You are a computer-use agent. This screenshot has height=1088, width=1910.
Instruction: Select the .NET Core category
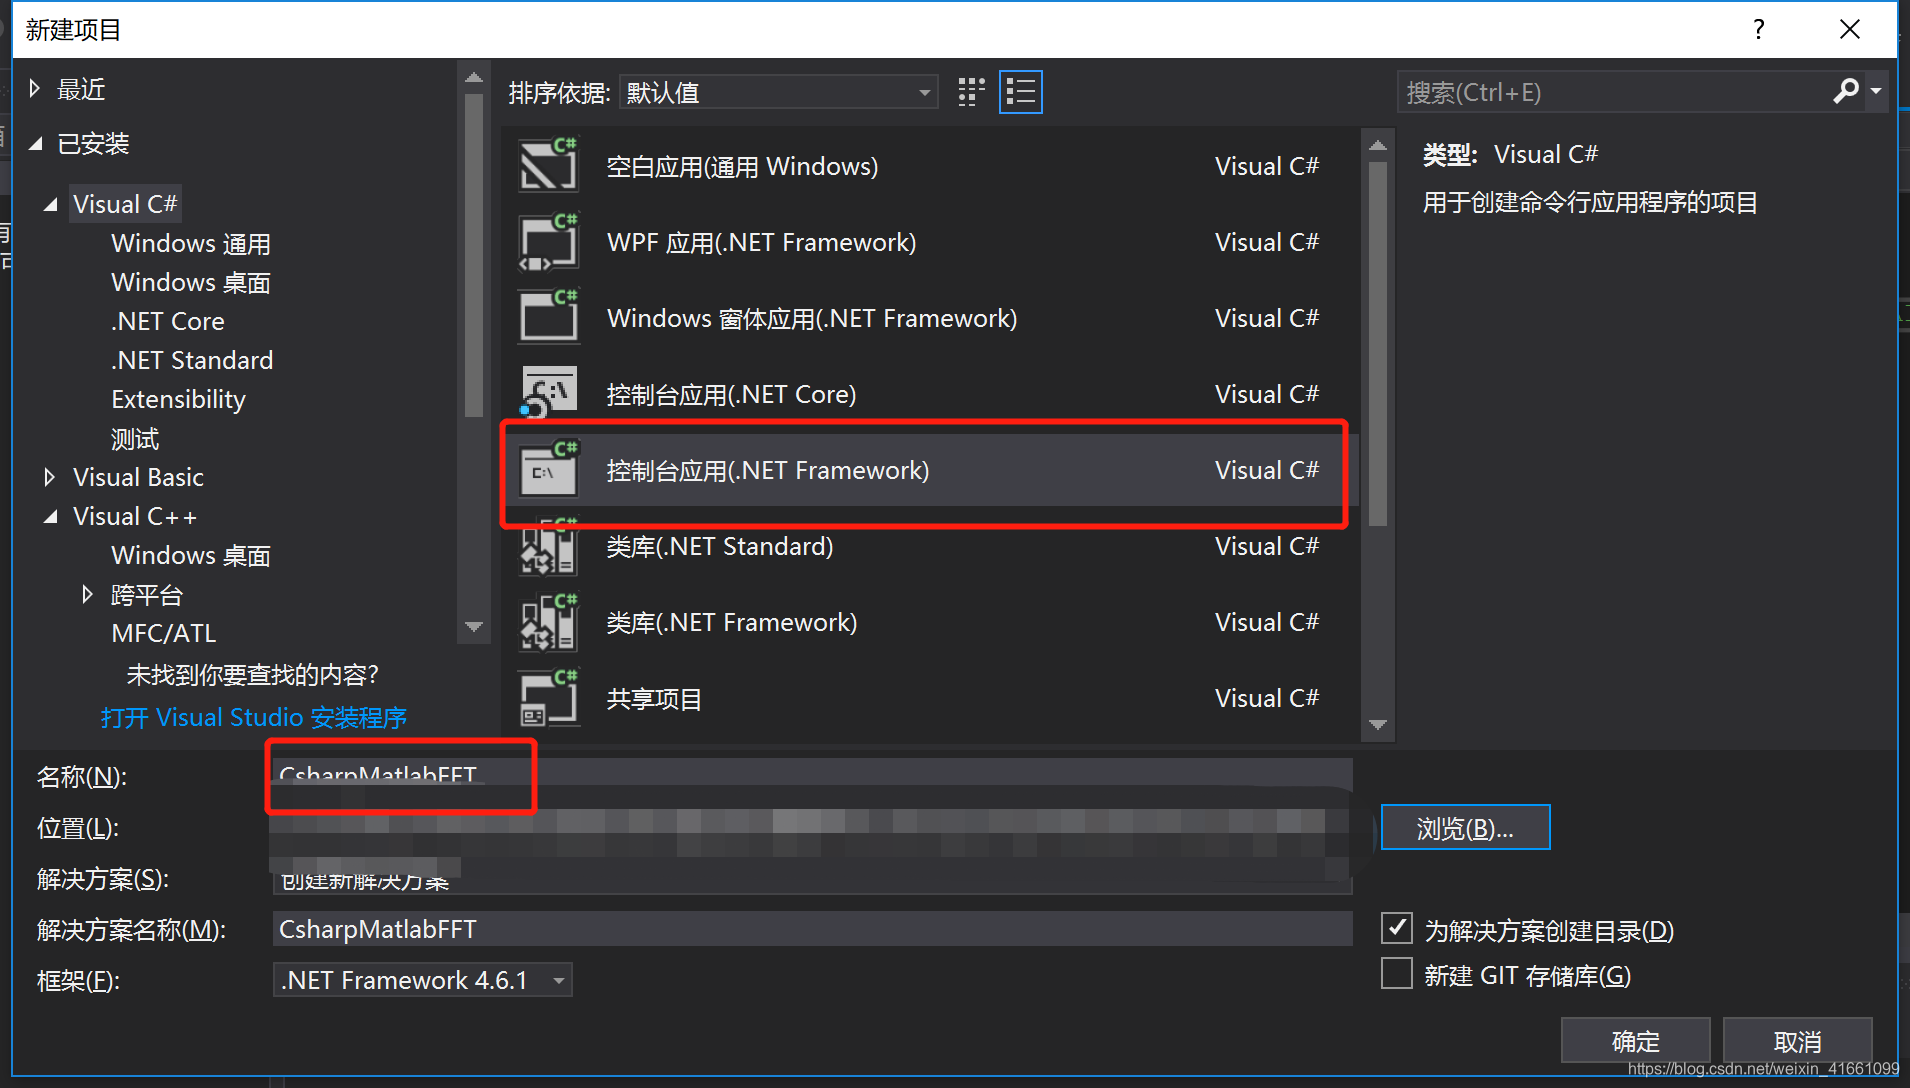168,321
